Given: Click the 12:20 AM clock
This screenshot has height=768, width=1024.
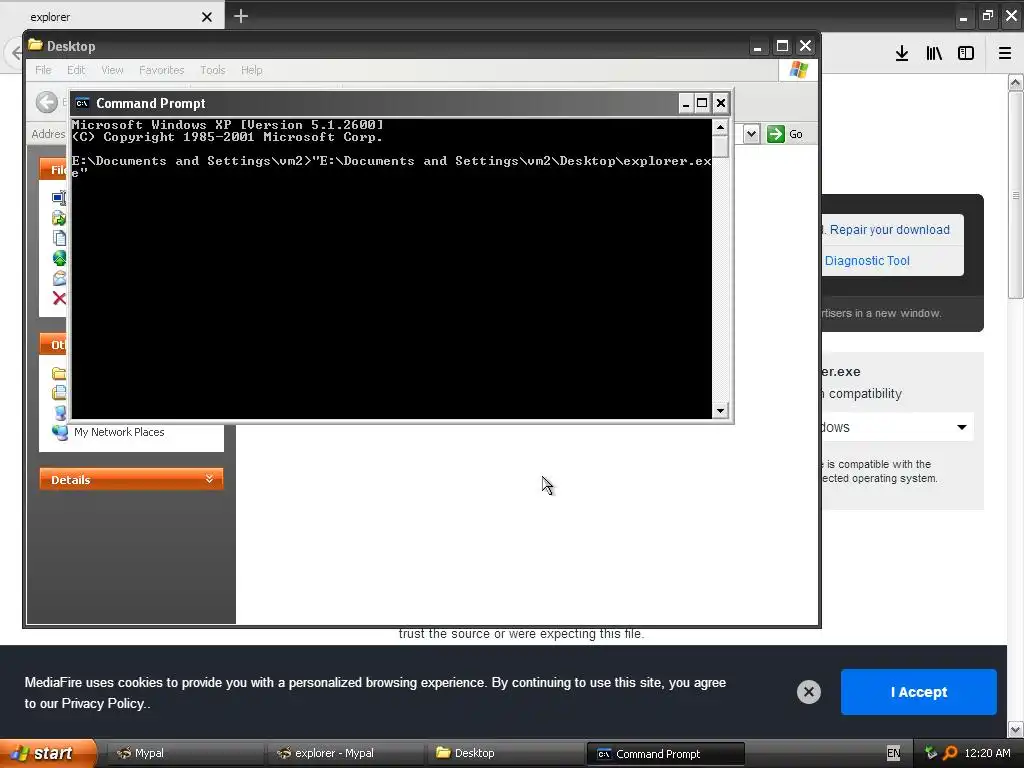Looking at the screenshot, I should click(987, 753).
